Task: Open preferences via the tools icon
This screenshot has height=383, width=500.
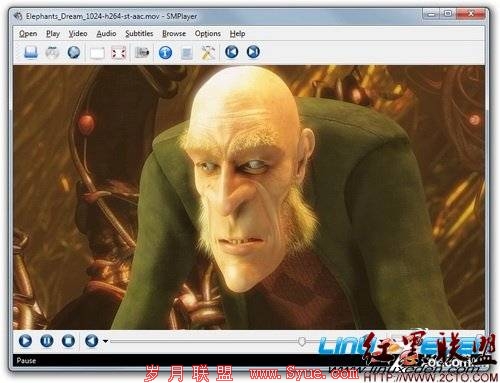Action: [x=208, y=52]
